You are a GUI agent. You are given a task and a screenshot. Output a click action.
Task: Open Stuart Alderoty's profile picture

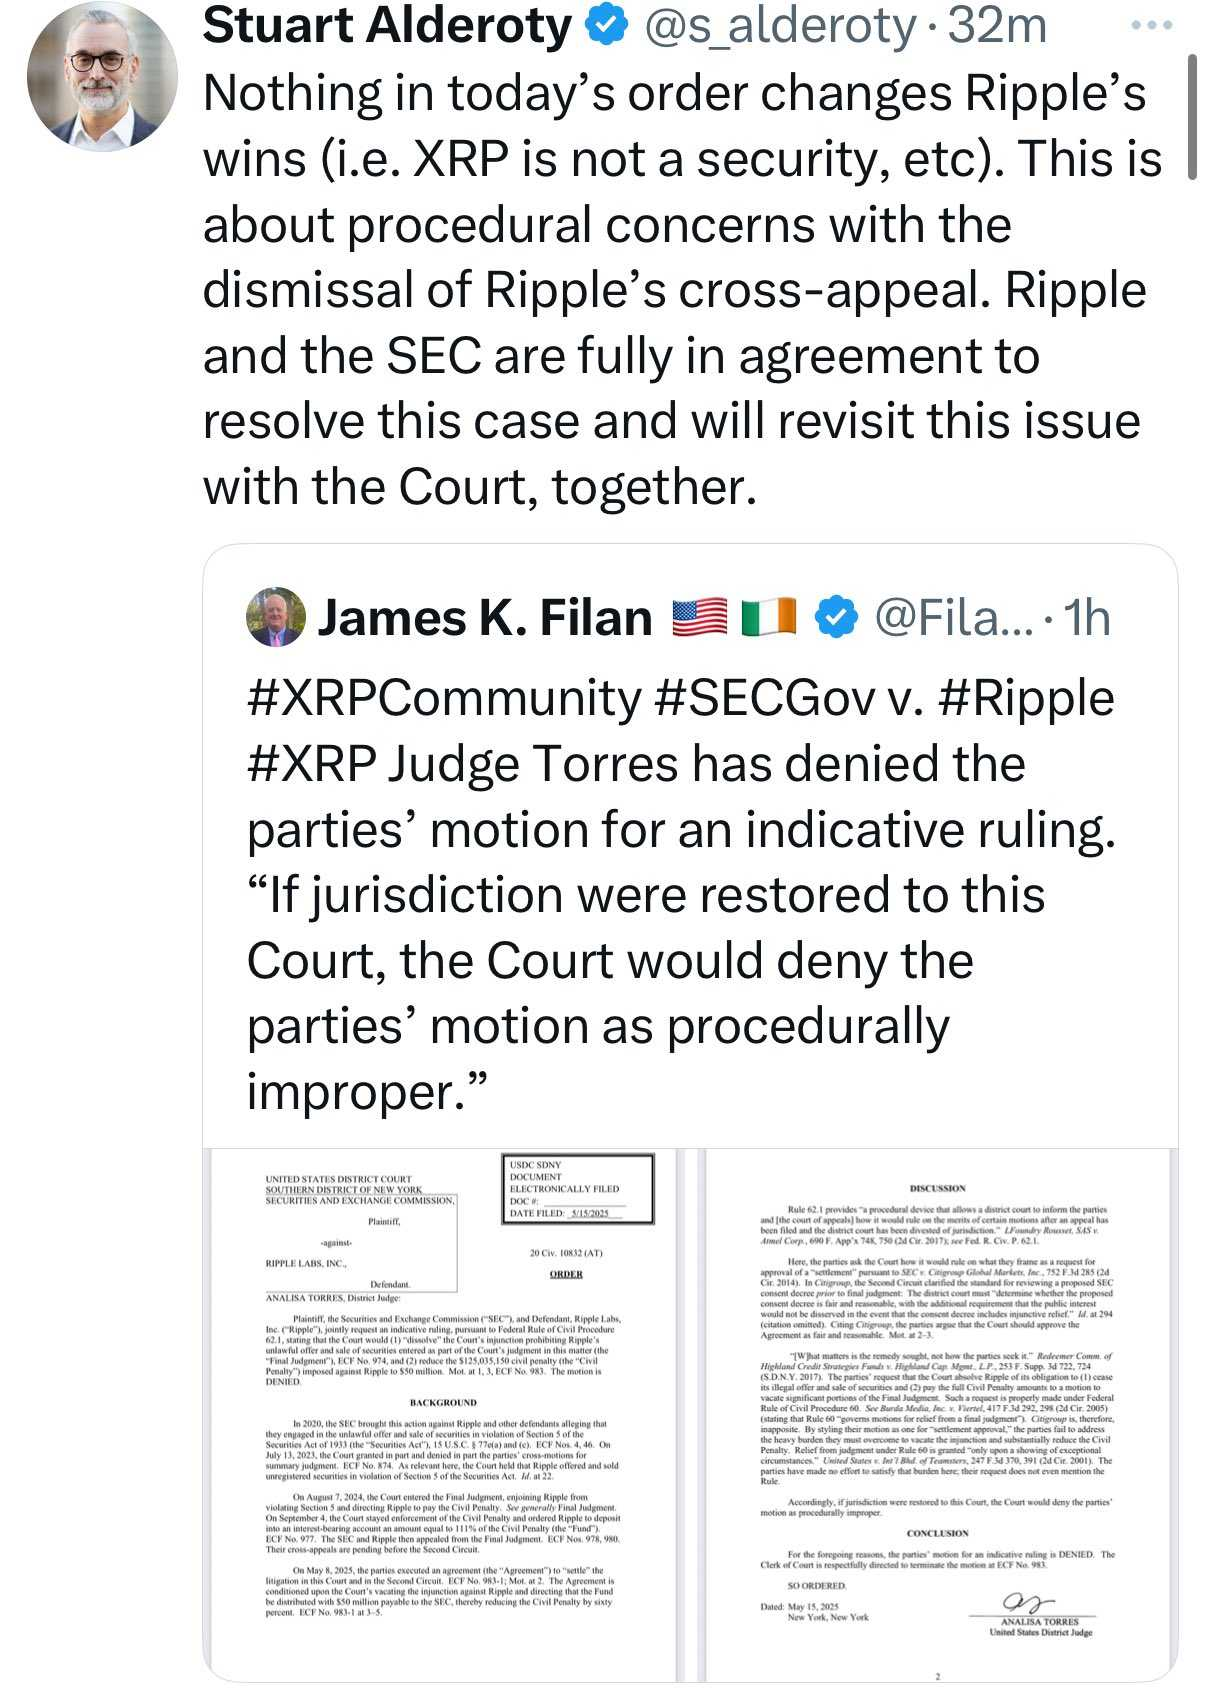[101, 77]
